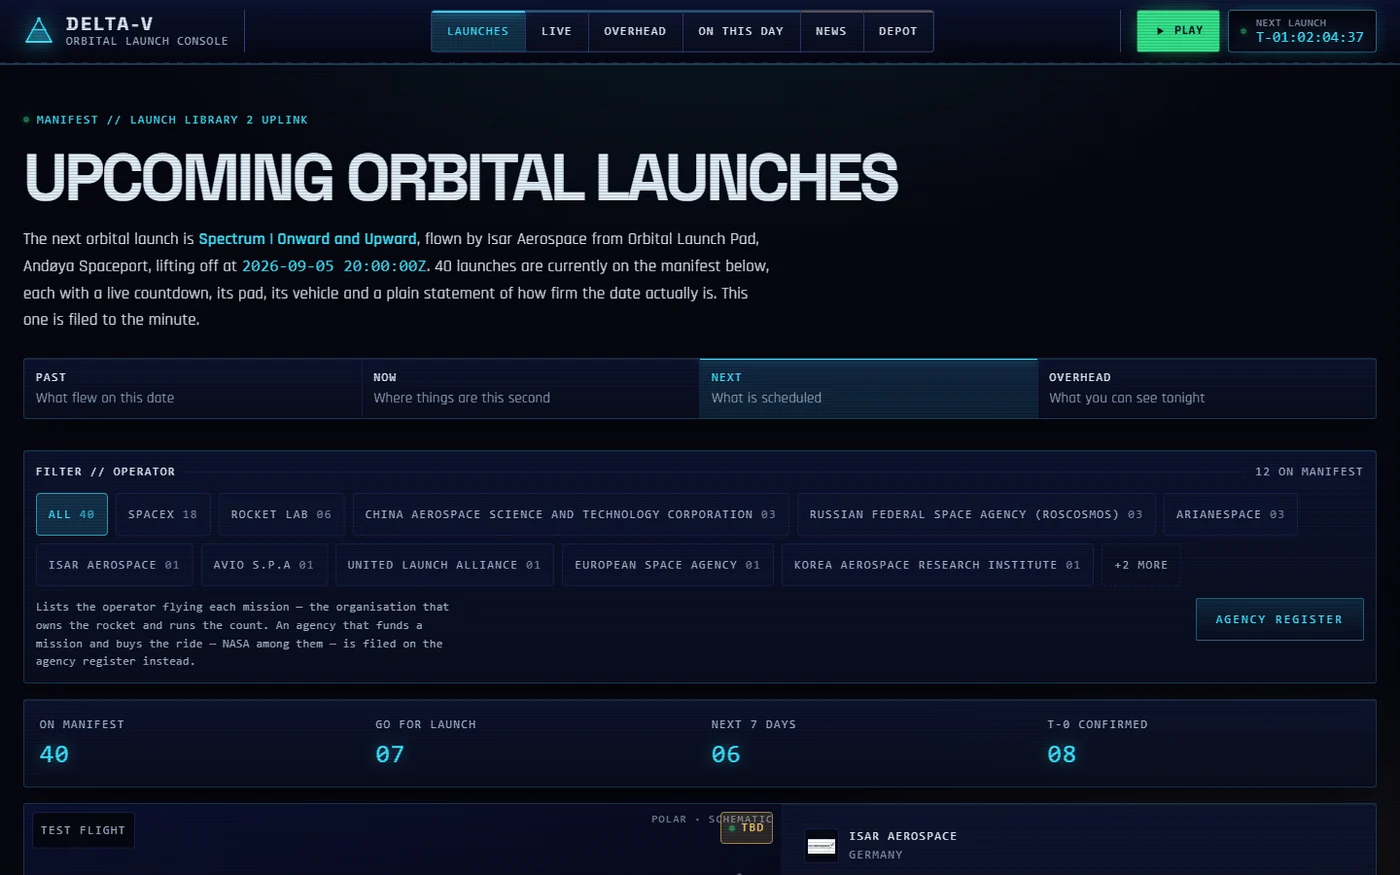Select the Overhead 'What you can see tonight' card
Viewport: 1400px width, 875px height.
[1207, 388]
